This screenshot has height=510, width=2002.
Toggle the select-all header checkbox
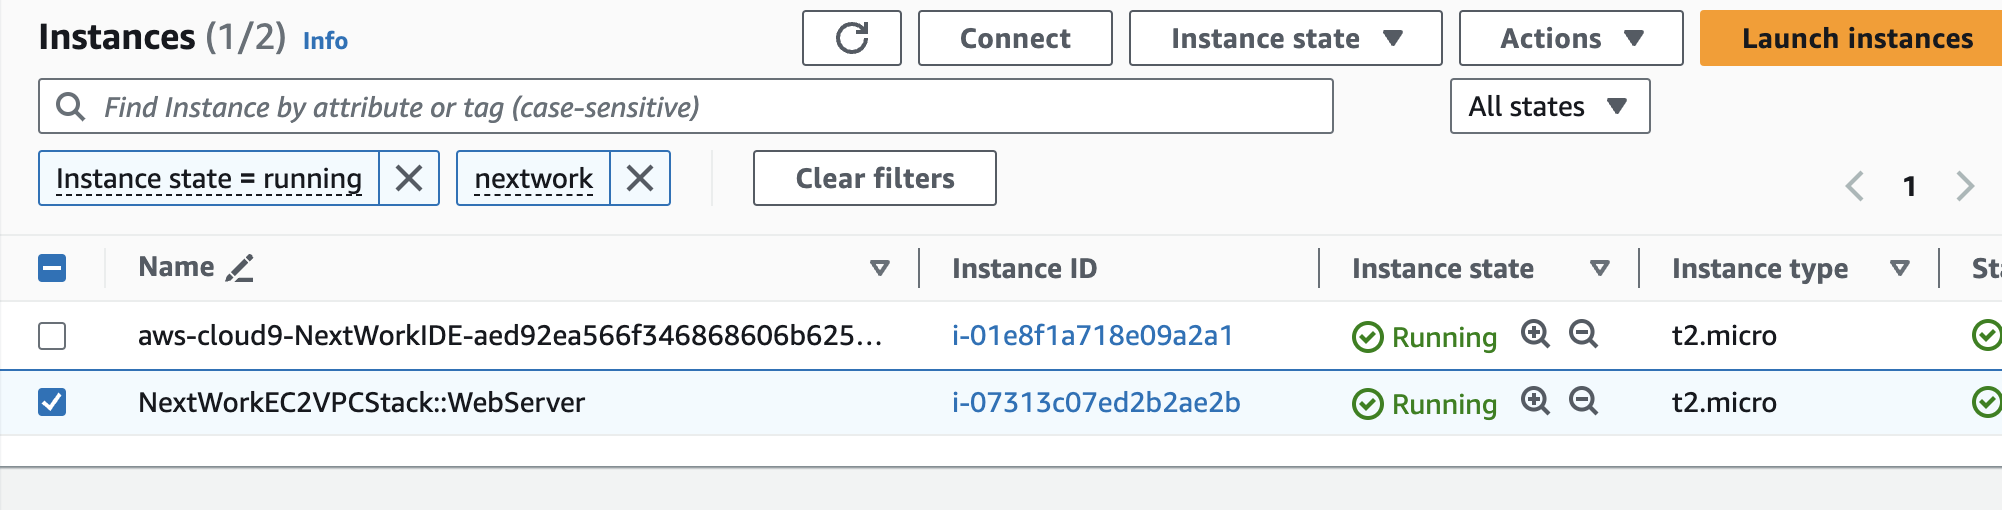pos(52,268)
